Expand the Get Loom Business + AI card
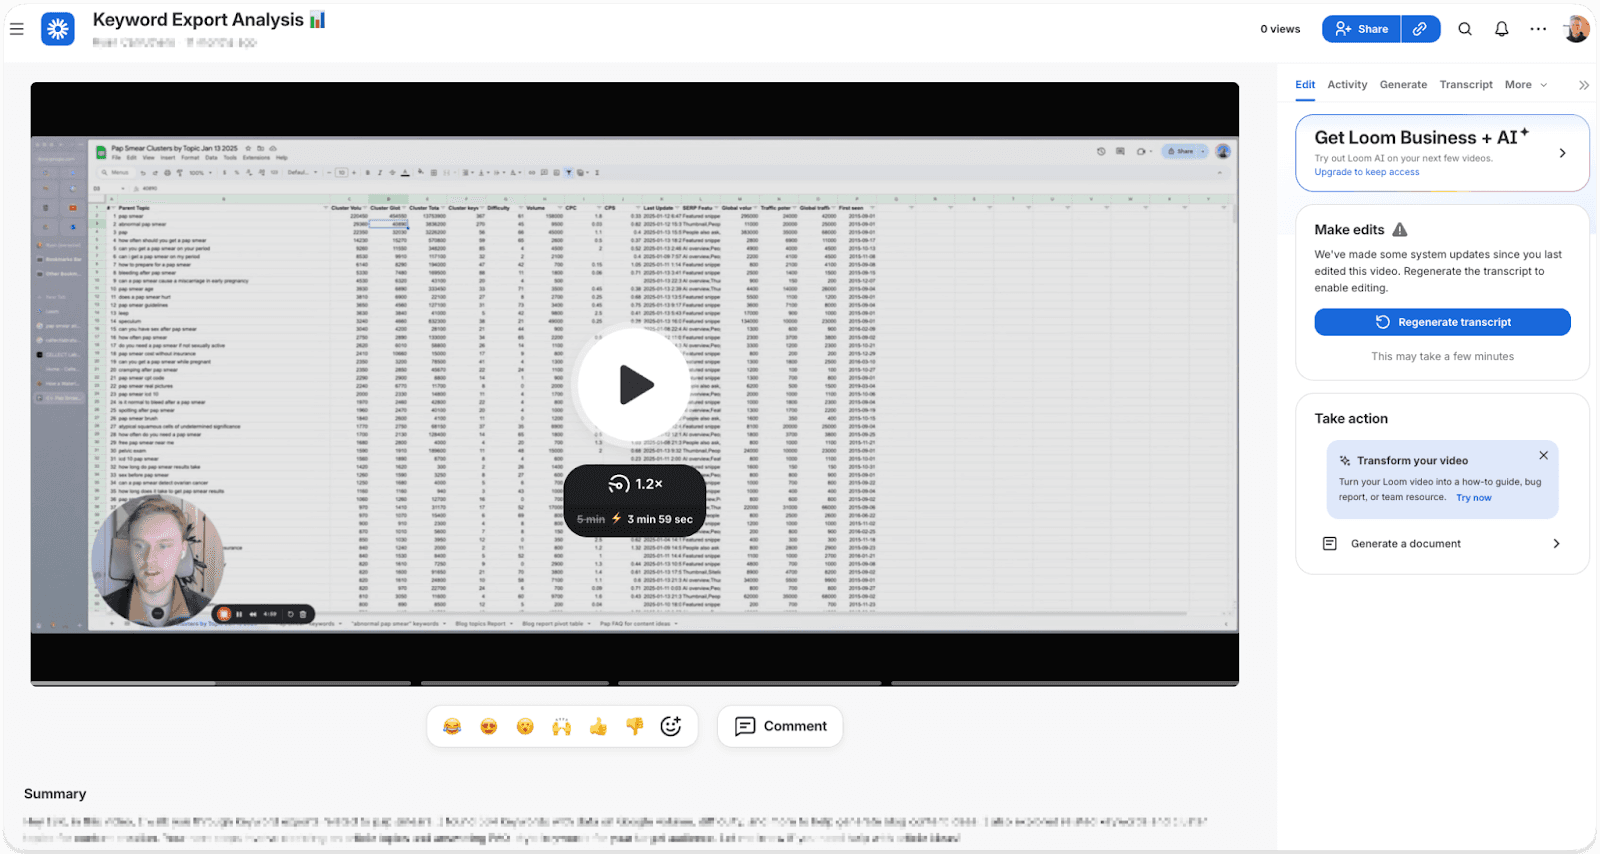 [x=1442, y=153]
